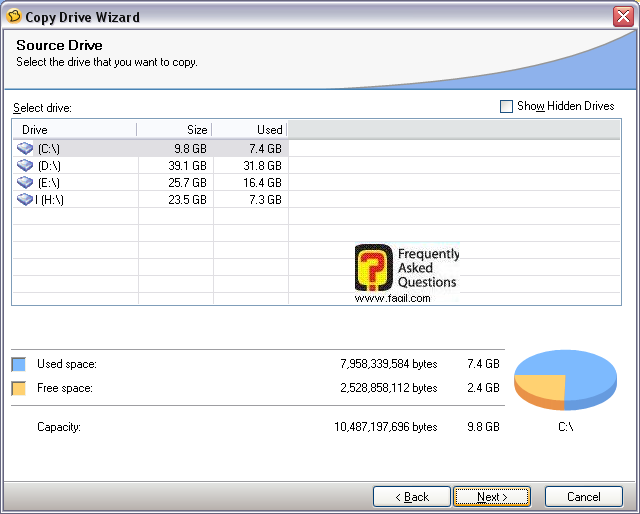Open the www.faqil.com link
The width and height of the screenshot is (640, 514).
tap(391, 298)
